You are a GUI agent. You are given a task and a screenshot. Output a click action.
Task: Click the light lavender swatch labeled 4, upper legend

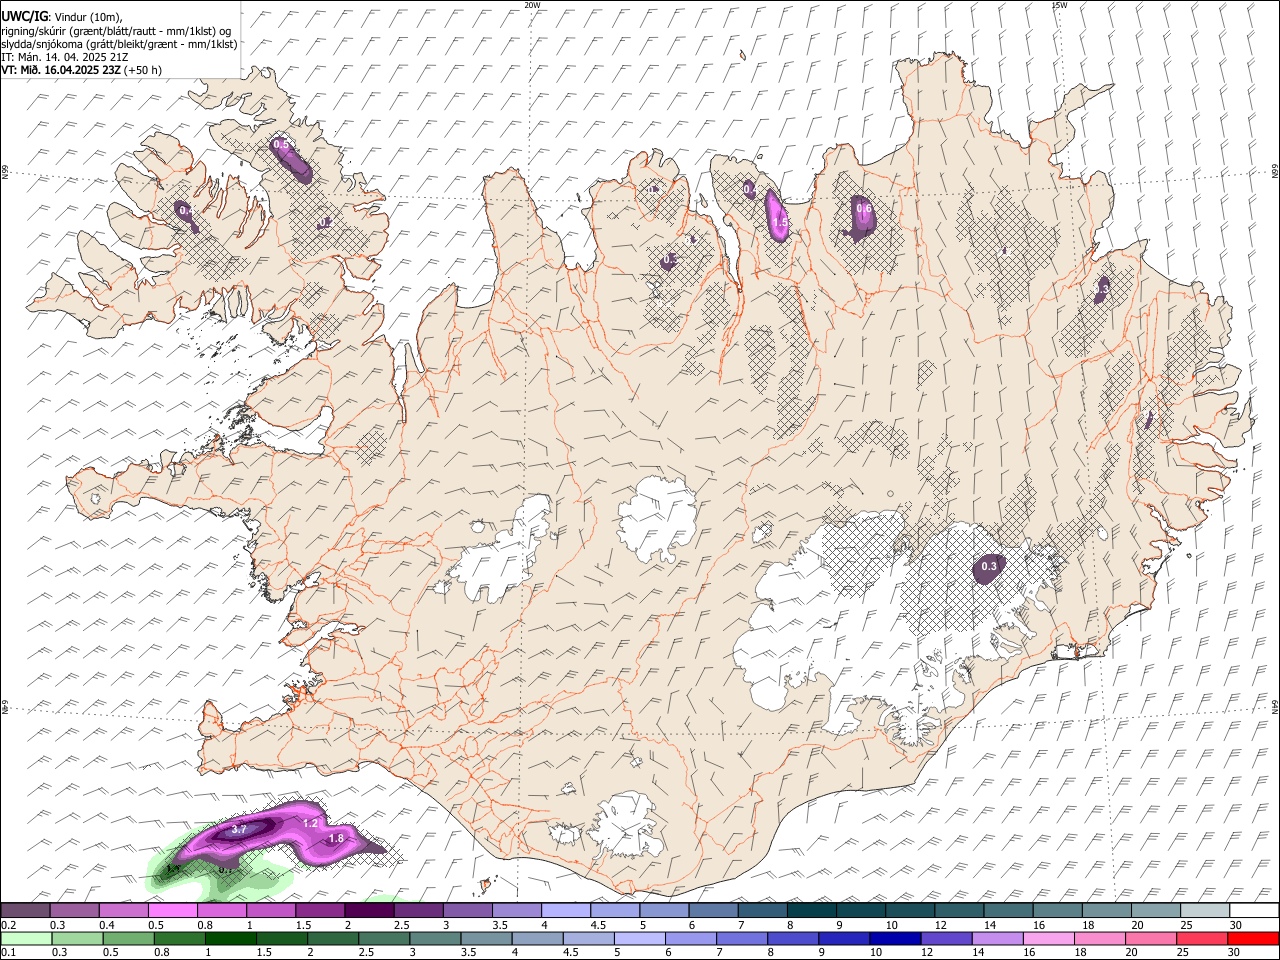(x=566, y=910)
